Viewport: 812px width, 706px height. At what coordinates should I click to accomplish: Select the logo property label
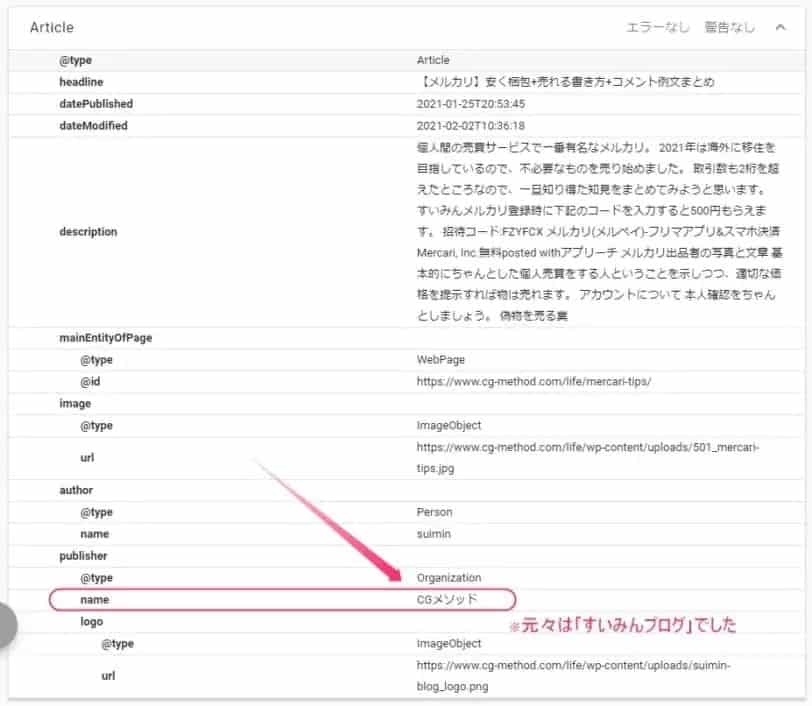pos(92,622)
